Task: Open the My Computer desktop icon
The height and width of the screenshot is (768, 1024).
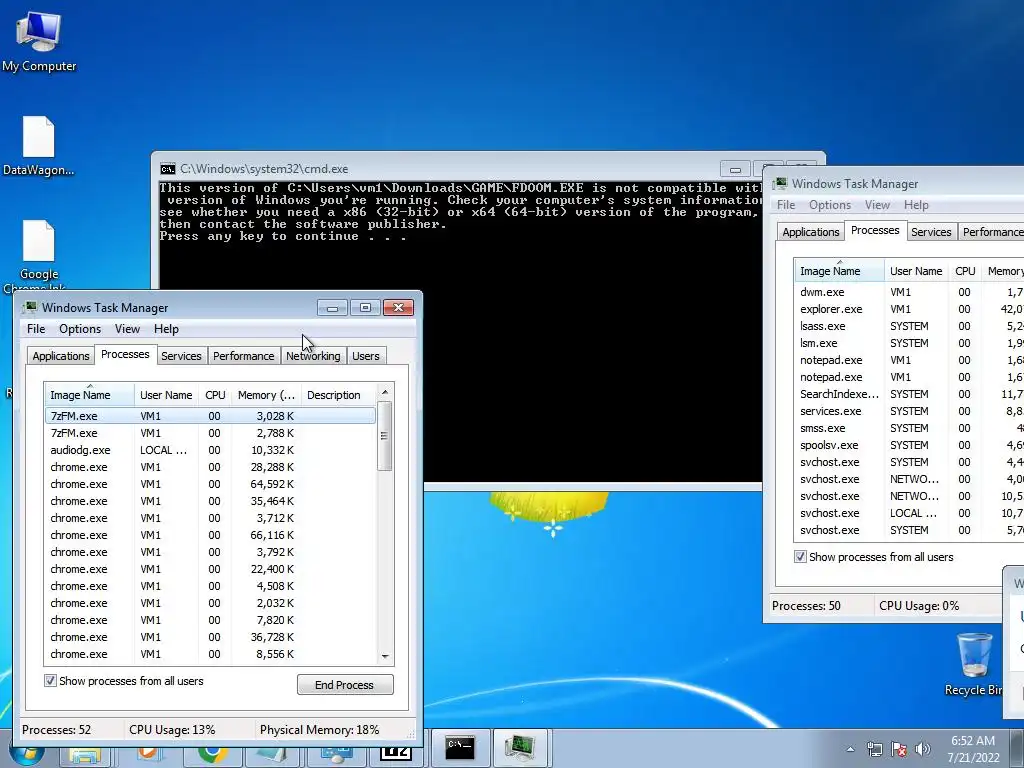Action: pos(39,40)
